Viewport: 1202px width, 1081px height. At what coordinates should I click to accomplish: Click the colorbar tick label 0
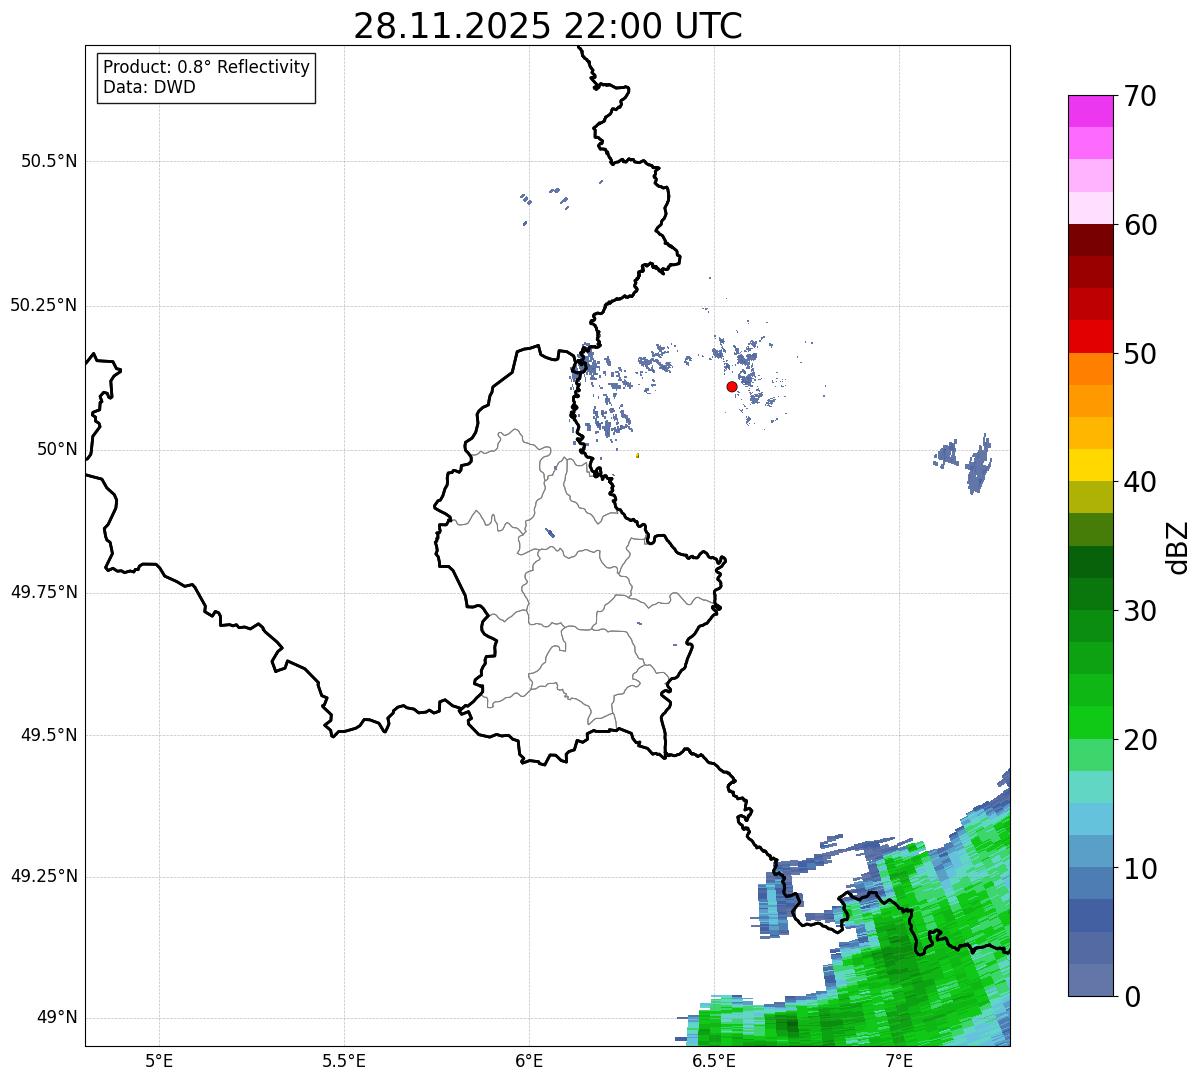click(1132, 997)
